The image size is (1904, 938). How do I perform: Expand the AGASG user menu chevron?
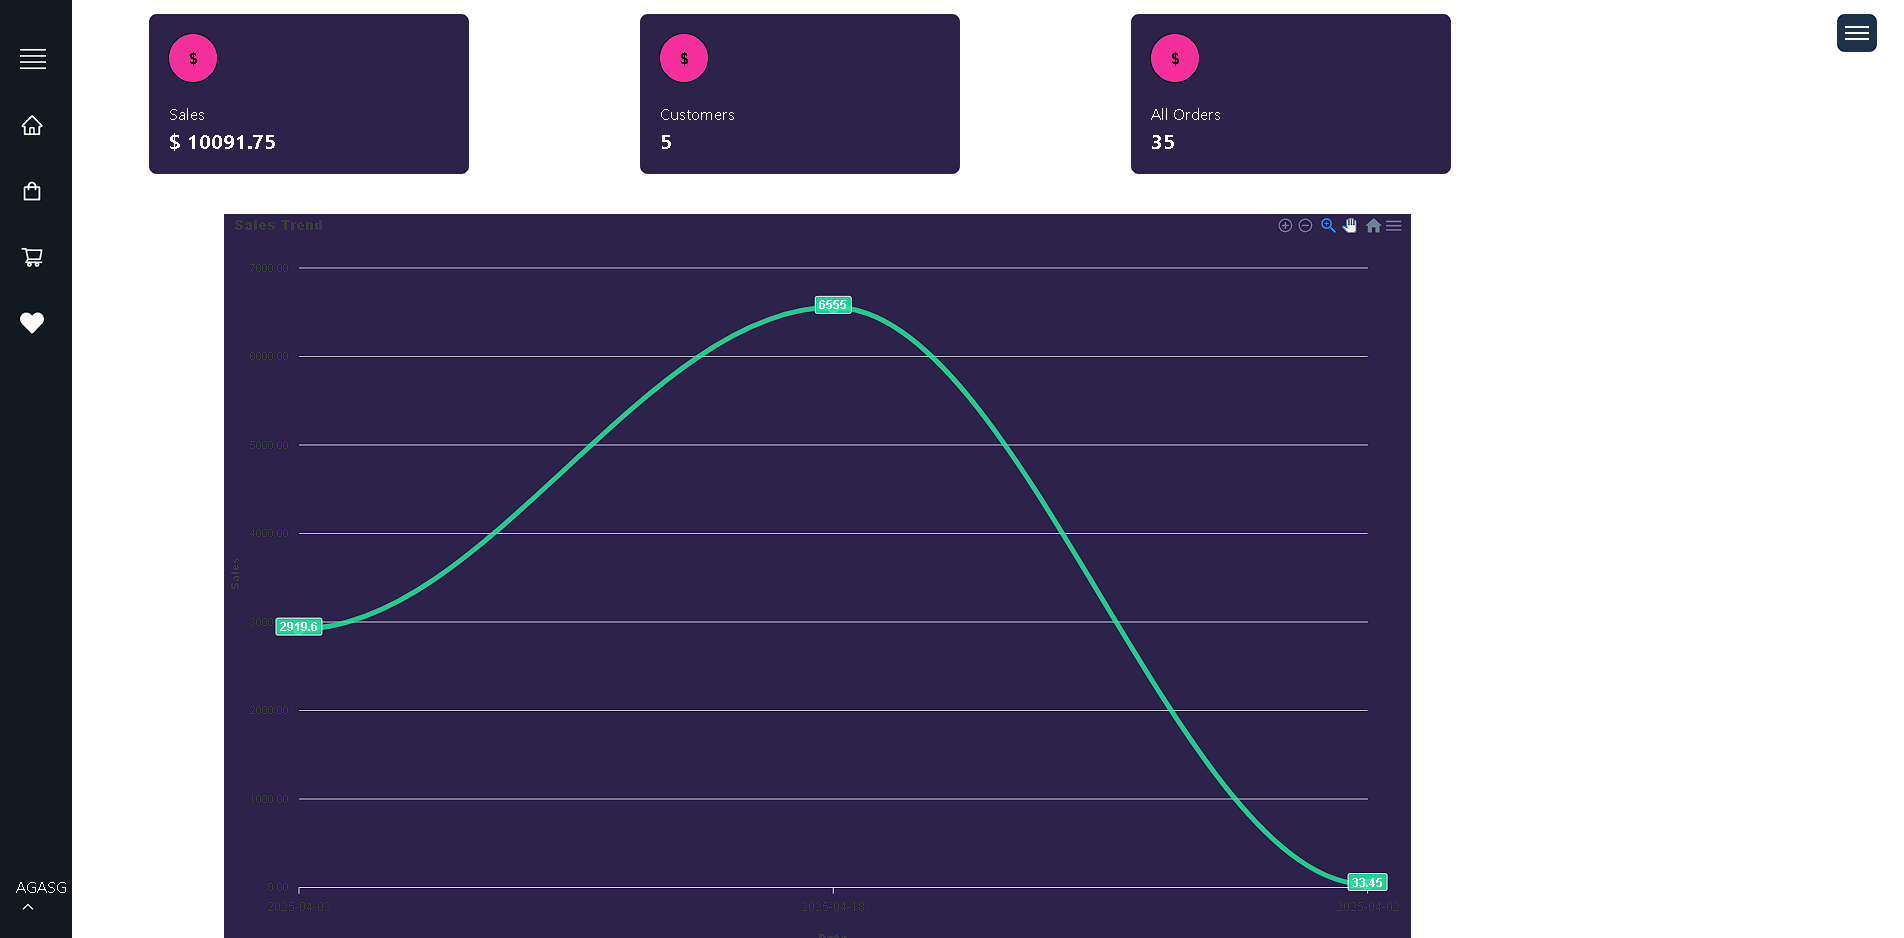pyautogui.click(x=28, y=907)
